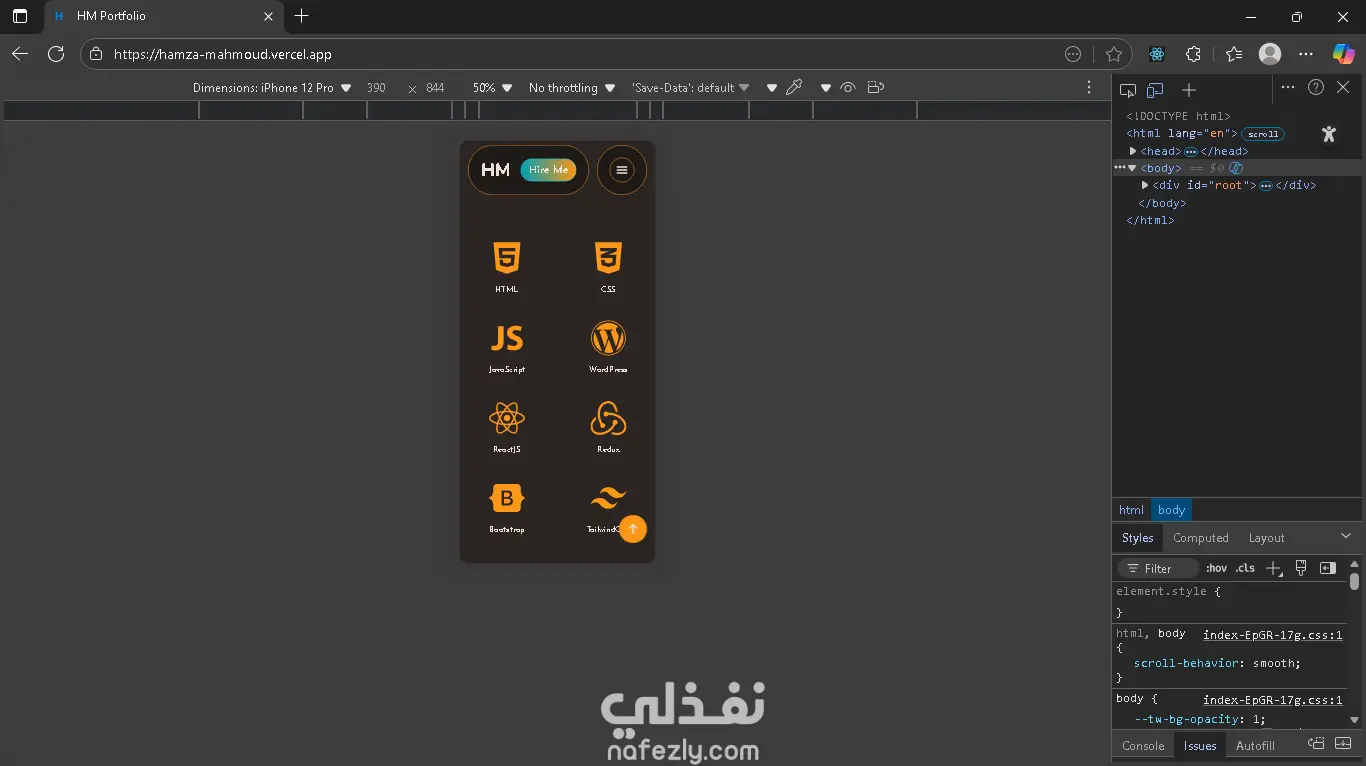Open a new browser tab

(301, 16)
